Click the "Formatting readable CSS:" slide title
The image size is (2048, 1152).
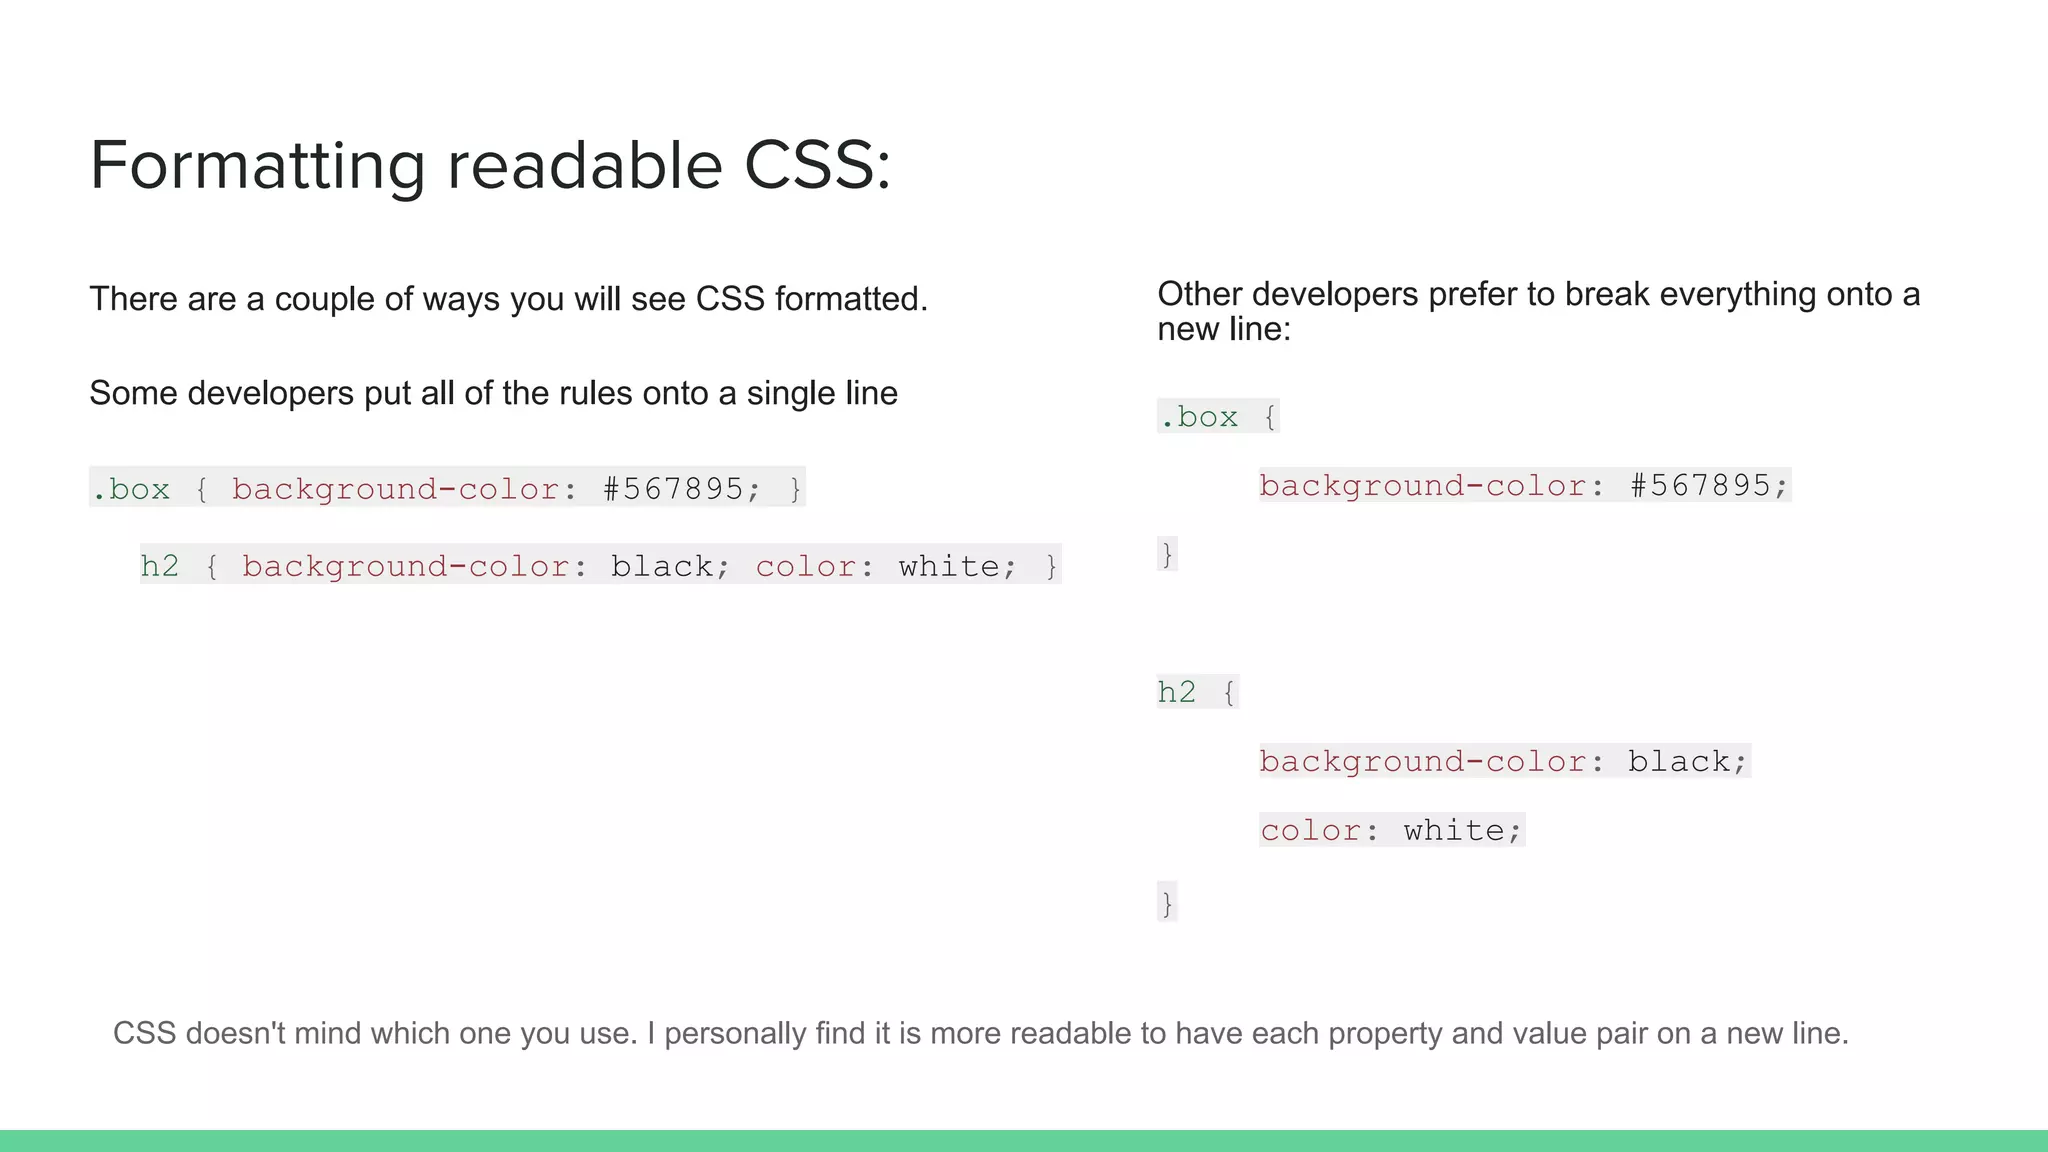click(x=490, y=165)
